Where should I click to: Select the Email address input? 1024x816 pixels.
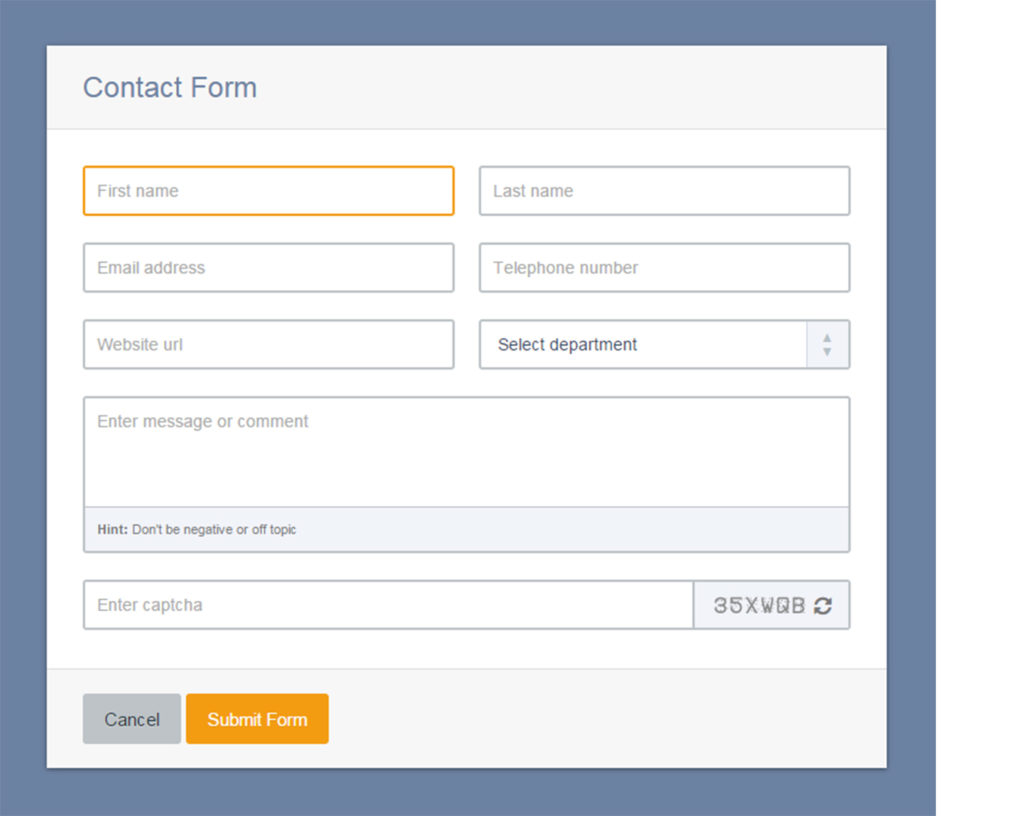click(x=268, y=268)
